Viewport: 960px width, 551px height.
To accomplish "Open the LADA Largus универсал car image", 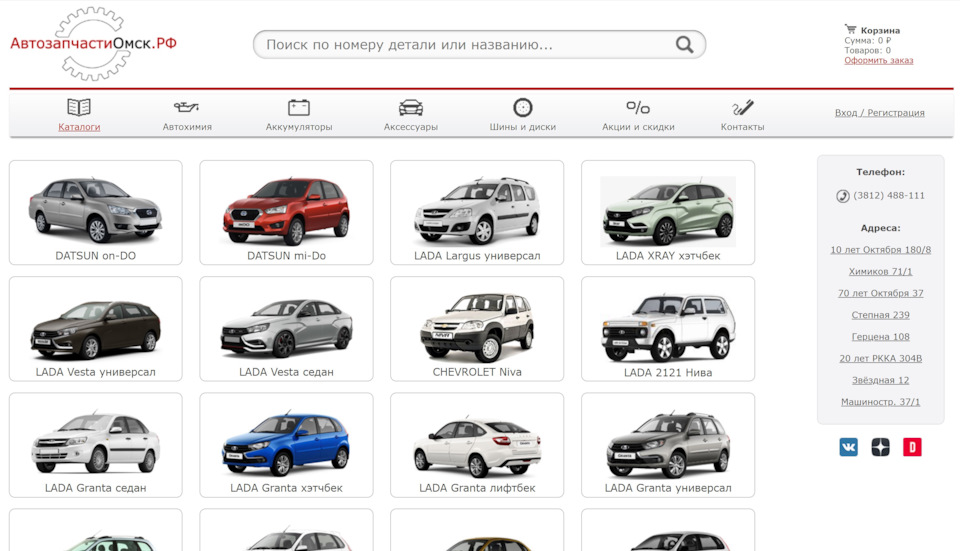I will (477, 210).
